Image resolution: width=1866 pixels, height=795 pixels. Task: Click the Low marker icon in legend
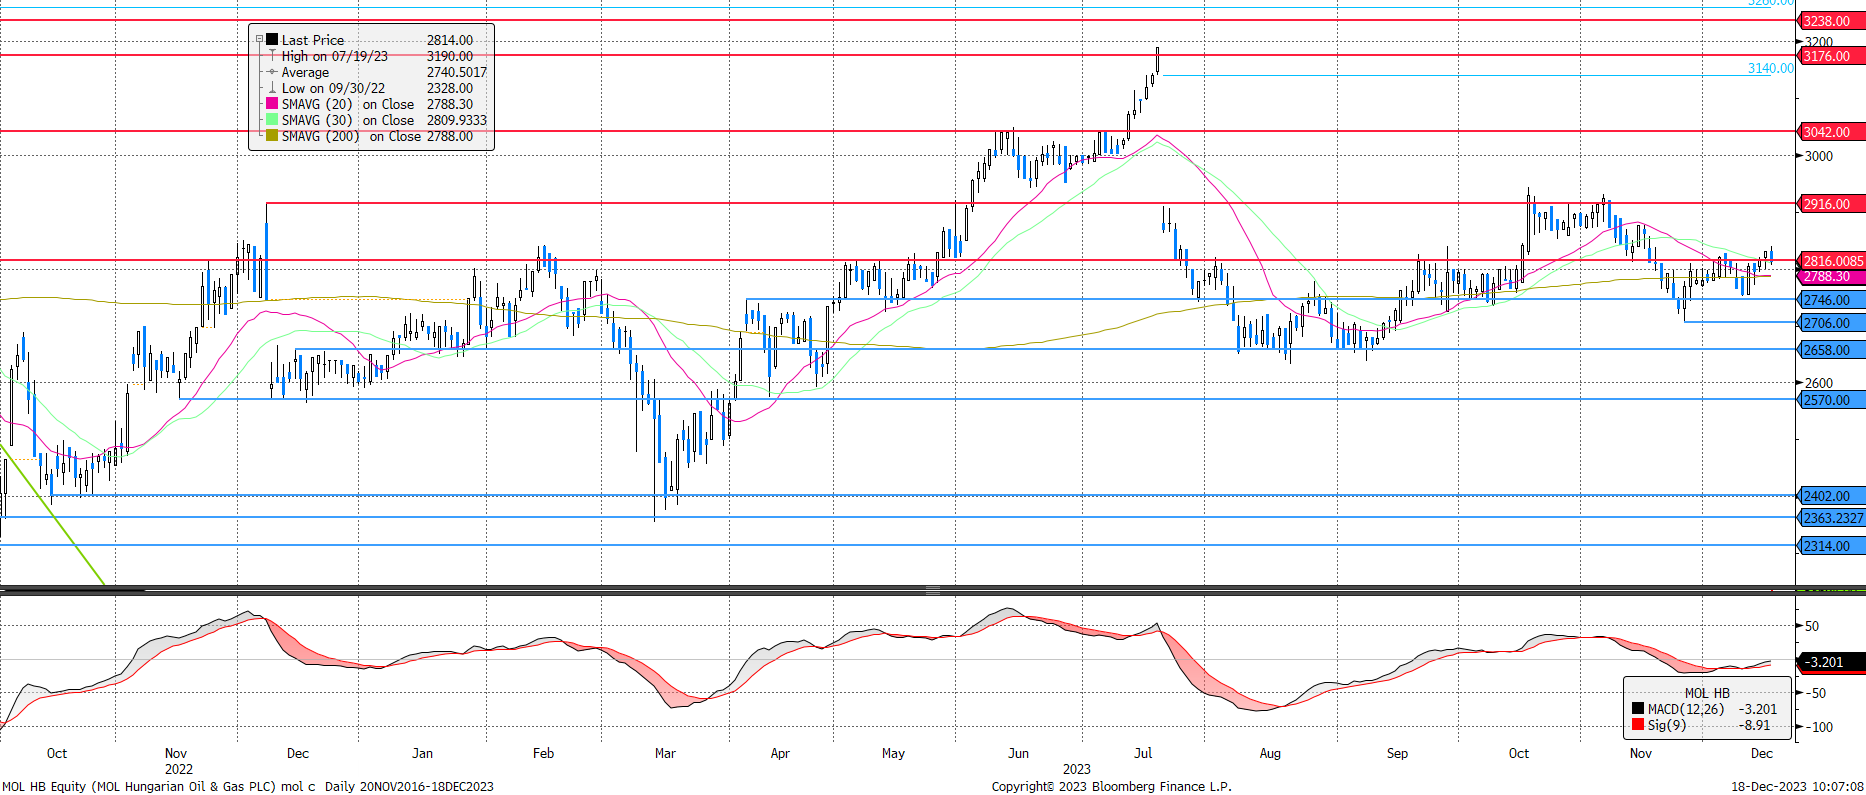tap(272, 88)
